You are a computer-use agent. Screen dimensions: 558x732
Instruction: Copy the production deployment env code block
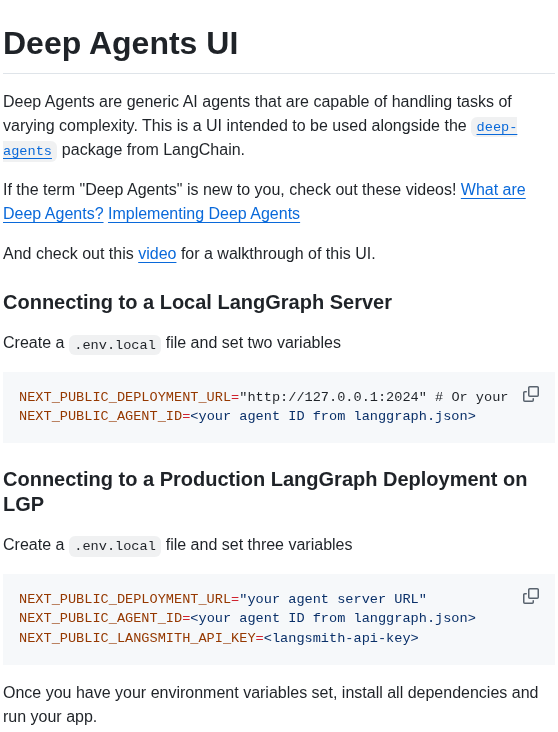tap(530, 596)
